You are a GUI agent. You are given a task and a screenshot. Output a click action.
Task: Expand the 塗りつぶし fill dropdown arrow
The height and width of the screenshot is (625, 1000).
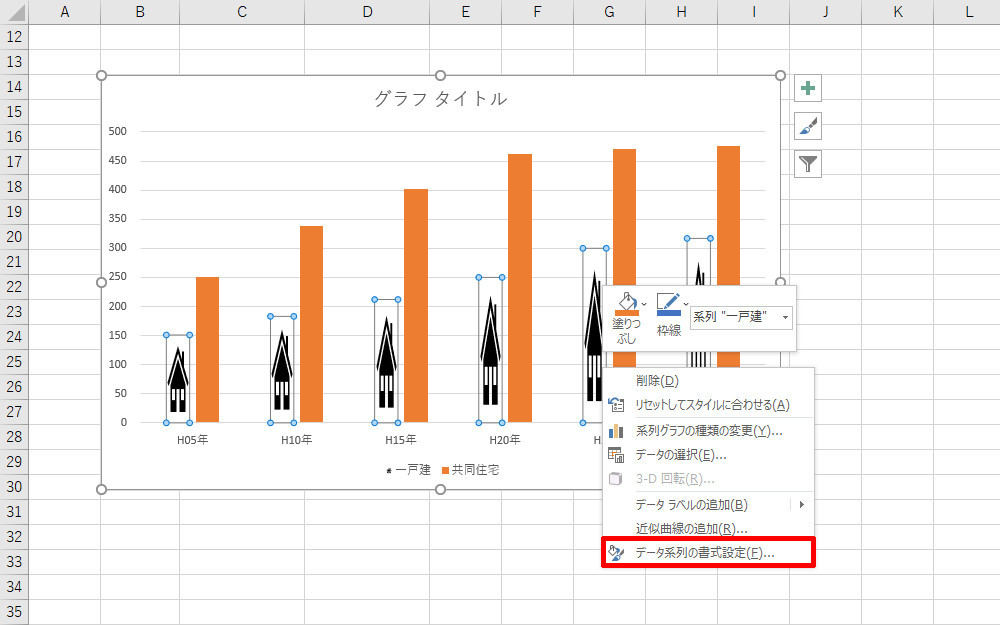[x=644, y=304]
